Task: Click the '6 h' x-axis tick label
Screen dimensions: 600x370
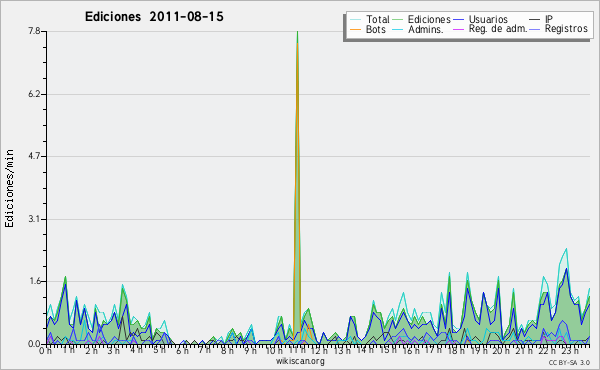Action: pos(182,351)
